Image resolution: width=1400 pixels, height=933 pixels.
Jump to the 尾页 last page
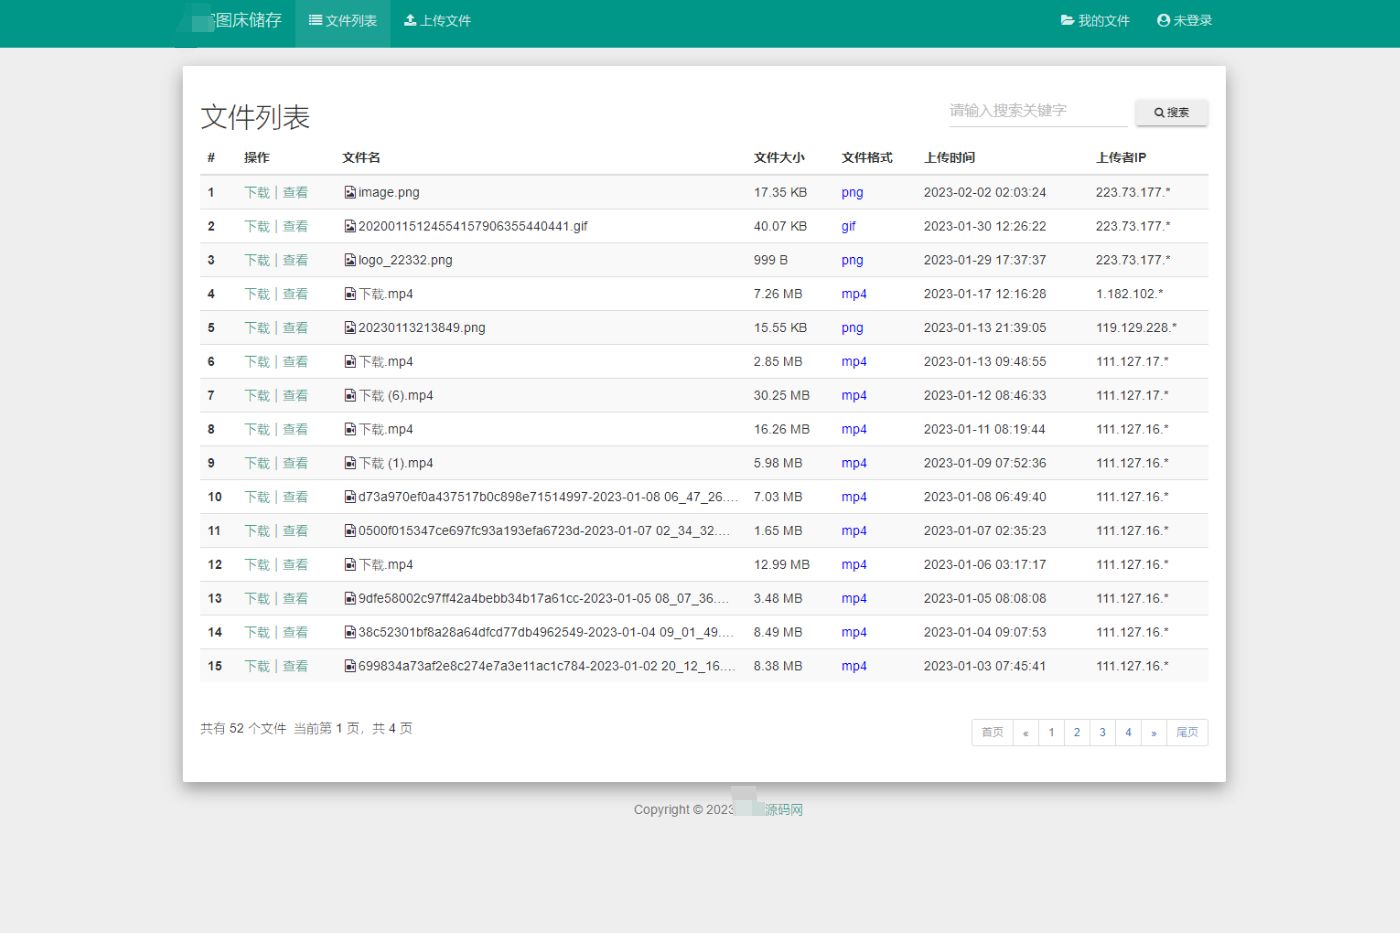(1187, 732)
